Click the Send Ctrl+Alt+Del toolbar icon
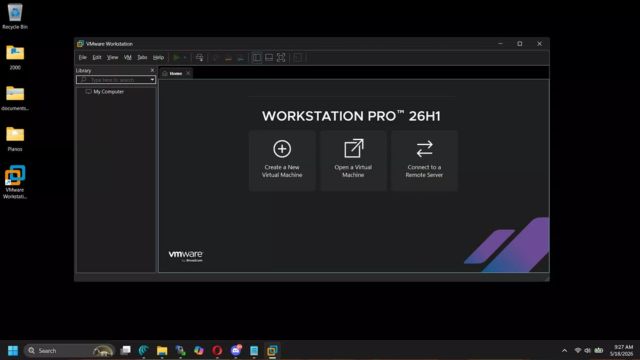 tap(200, 58)
